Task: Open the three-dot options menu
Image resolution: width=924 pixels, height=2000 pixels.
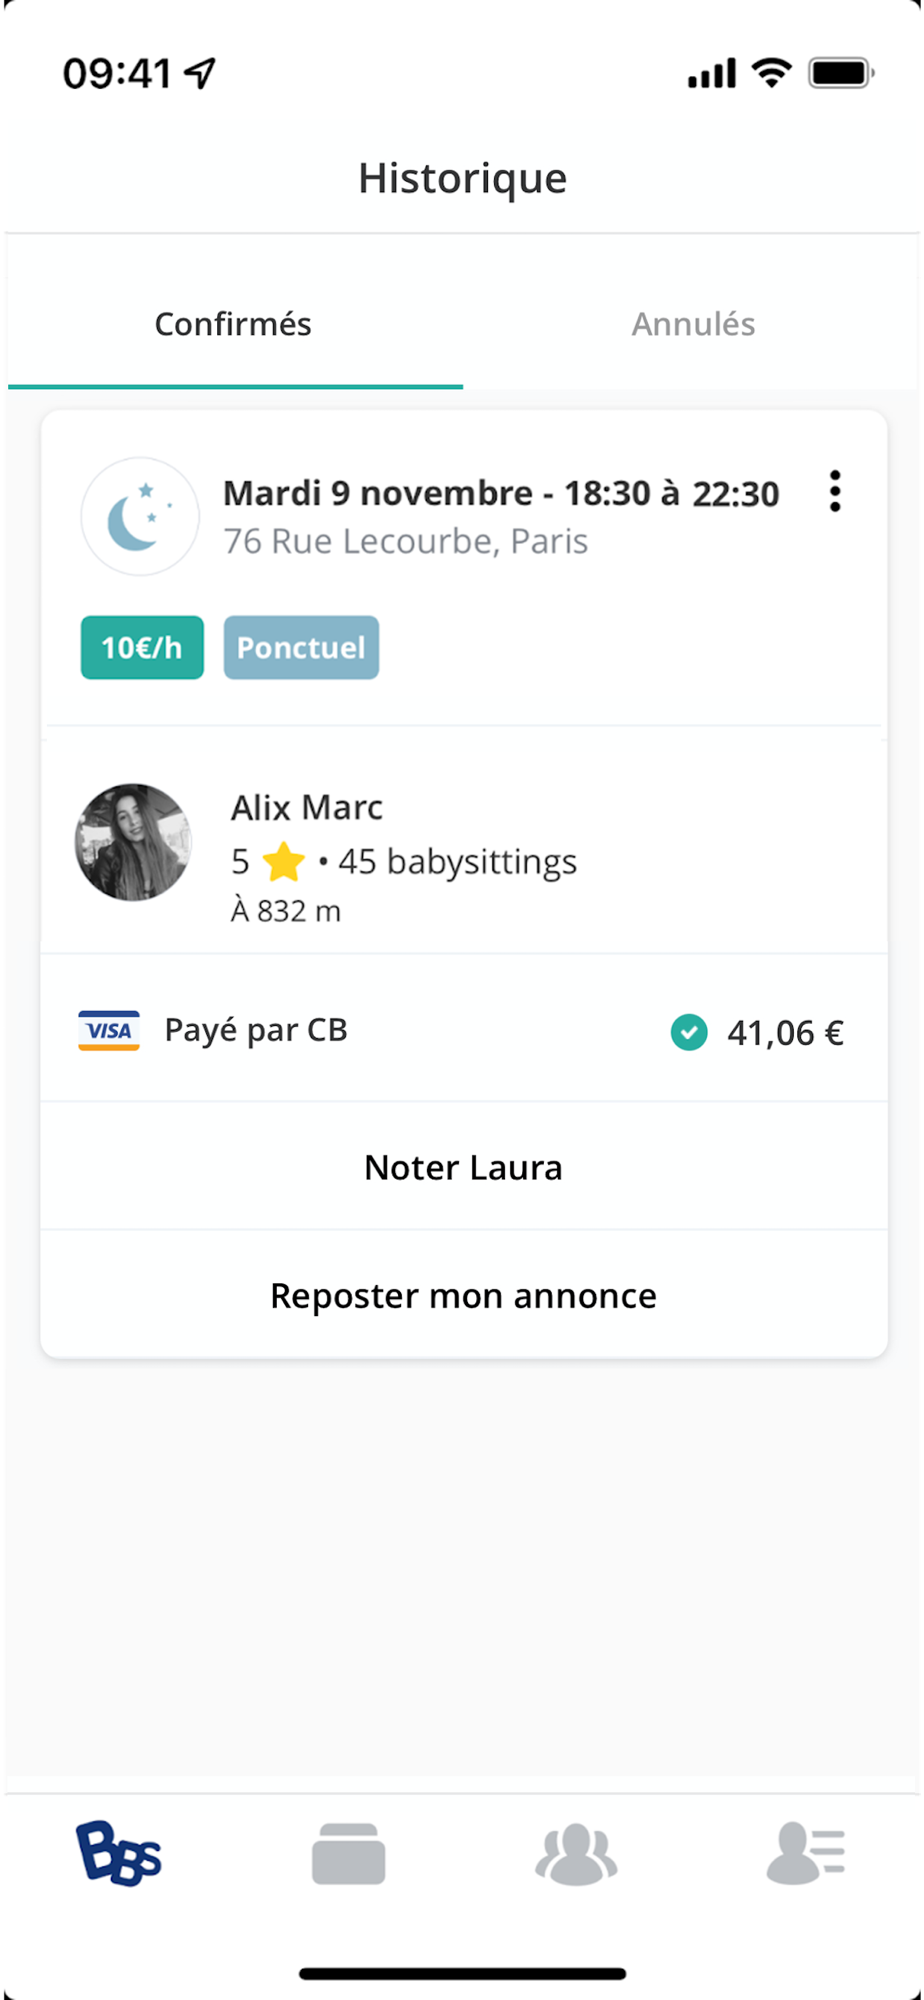Action: [835, 492]
